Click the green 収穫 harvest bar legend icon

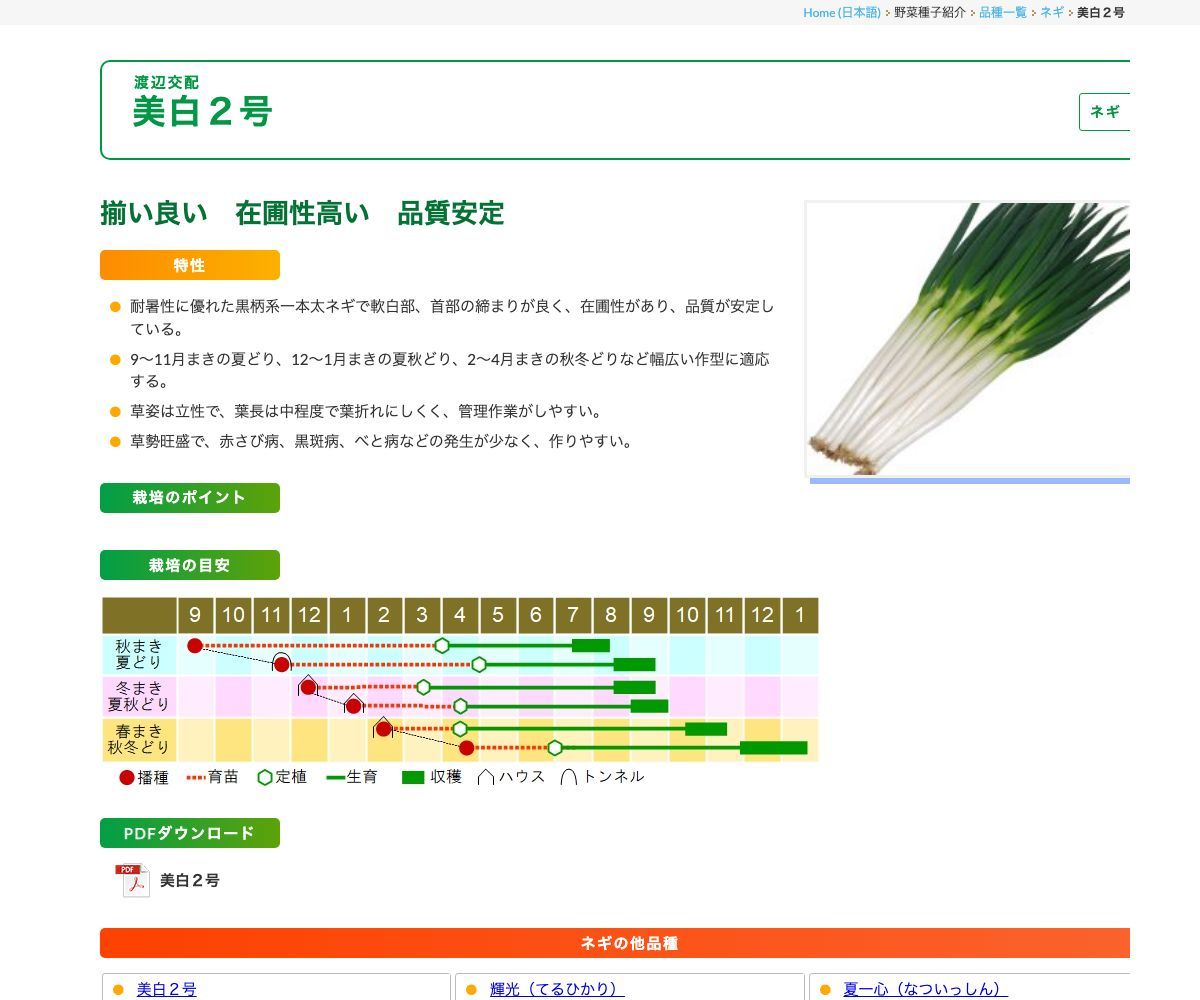coord(413,777)
